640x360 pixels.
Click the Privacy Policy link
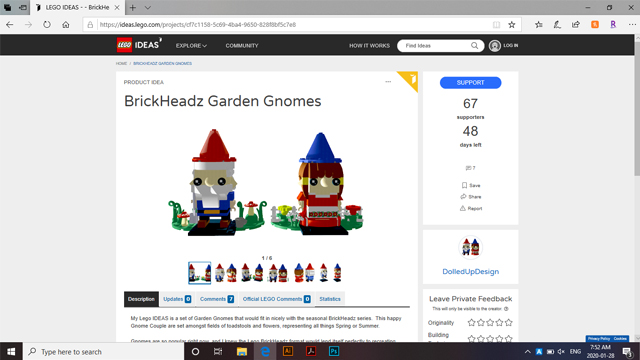tap(599, 339)
